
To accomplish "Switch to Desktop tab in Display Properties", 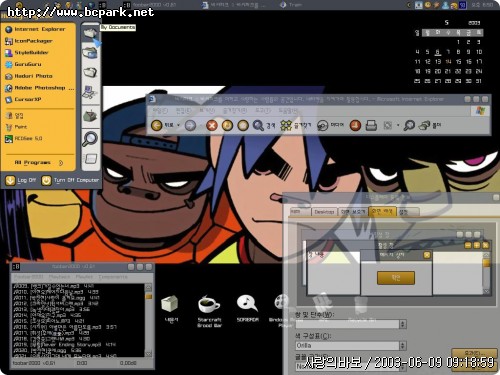I will (324, 212).
